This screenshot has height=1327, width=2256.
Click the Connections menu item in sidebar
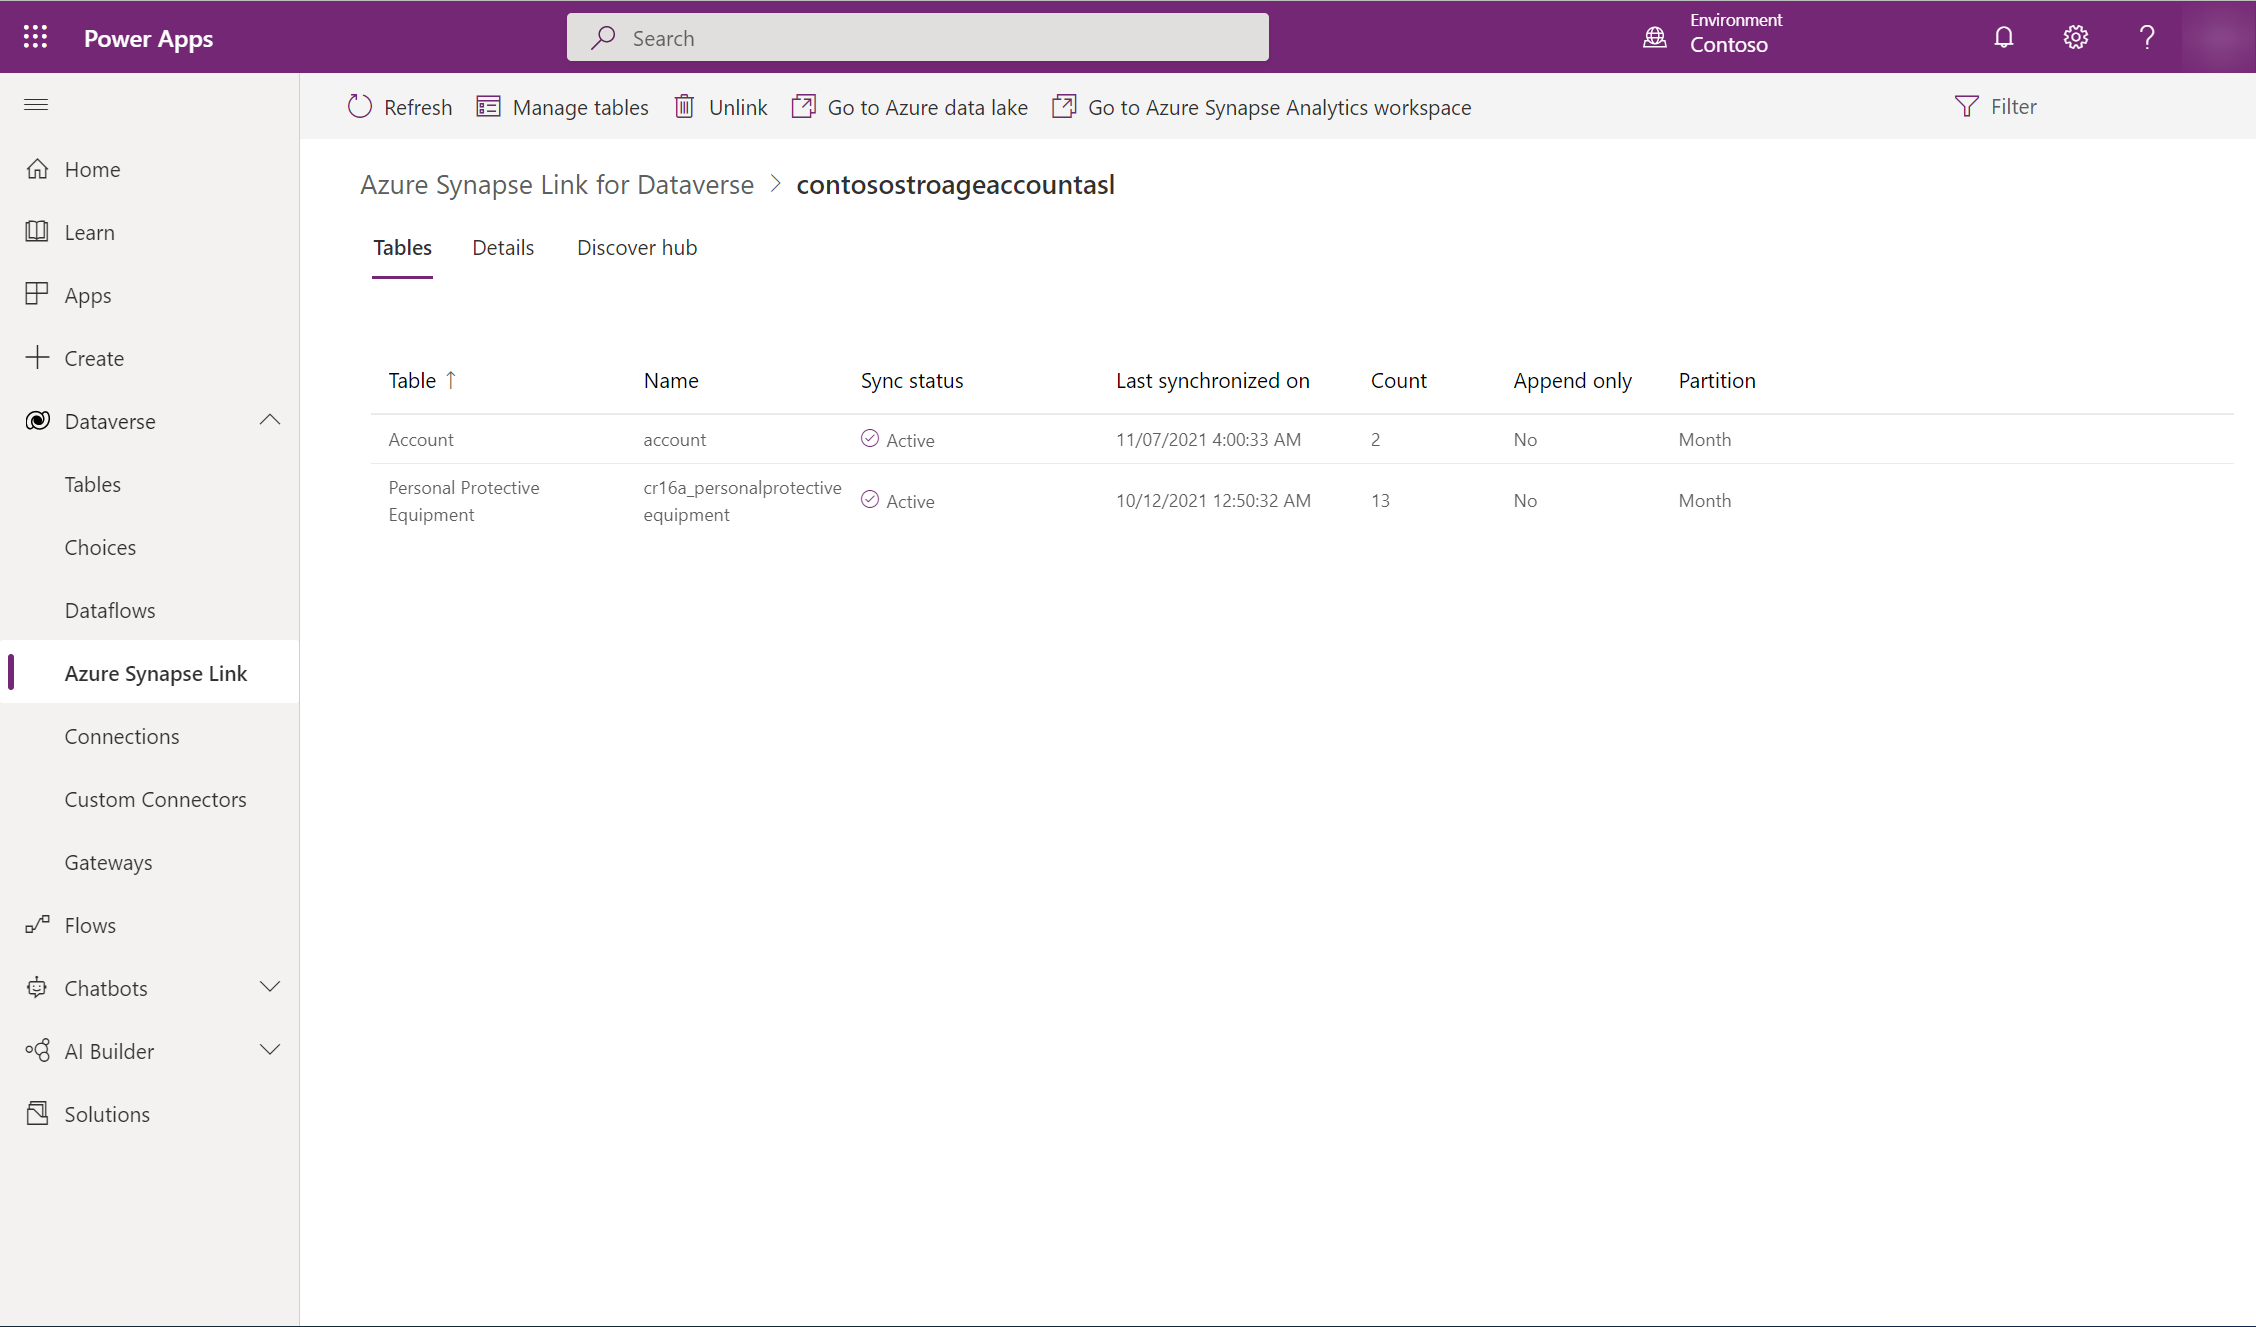[122, 735]
